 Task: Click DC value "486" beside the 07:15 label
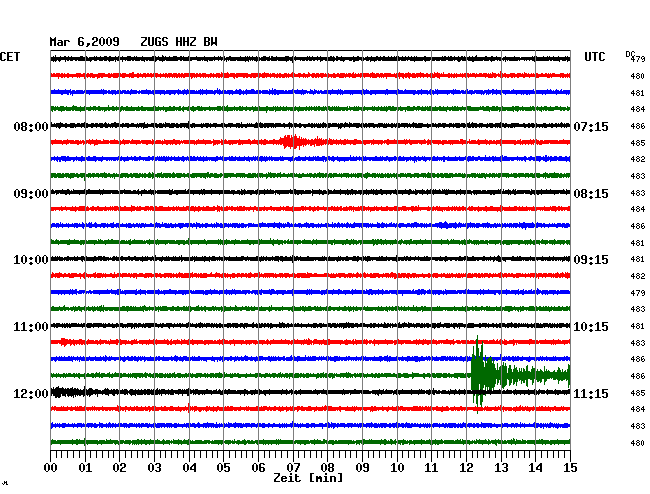click(638, 126)
